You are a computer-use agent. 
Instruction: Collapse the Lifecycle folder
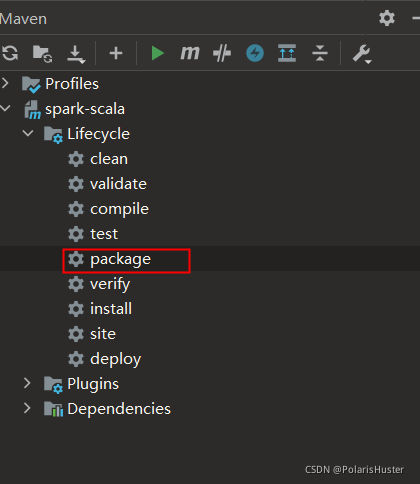tap(28, 133)
